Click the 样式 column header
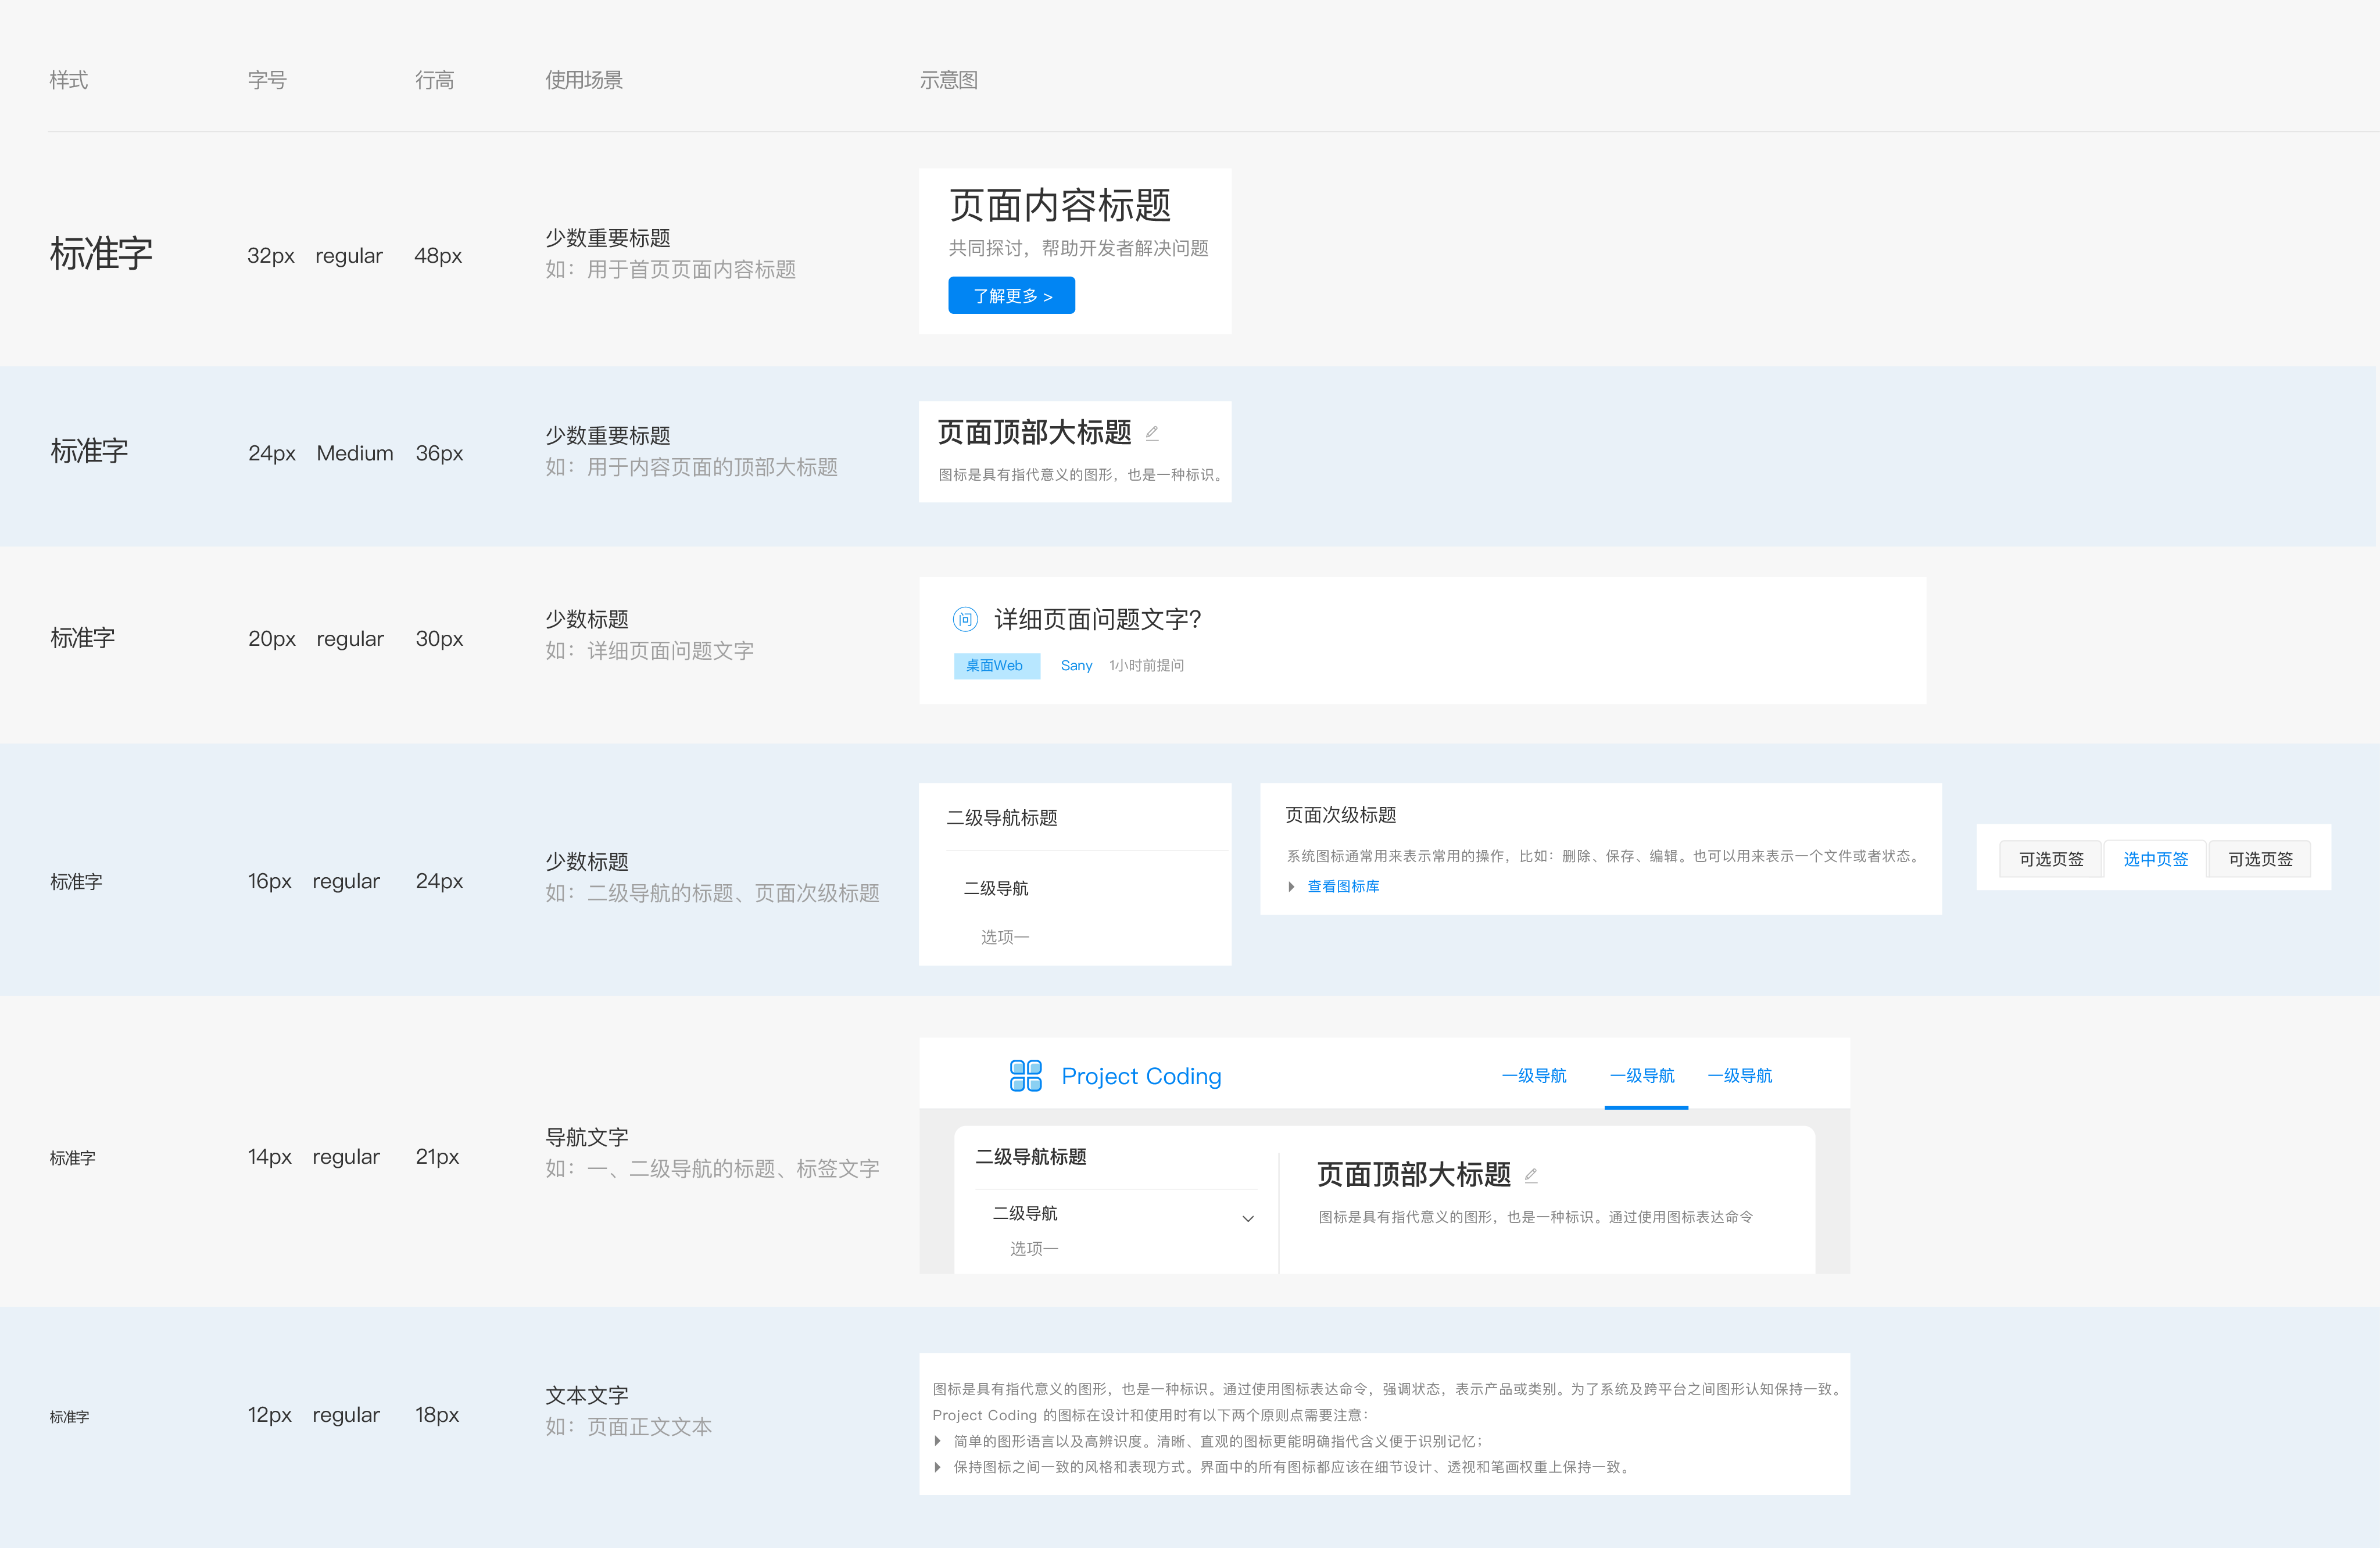 (x=69, y=80)
